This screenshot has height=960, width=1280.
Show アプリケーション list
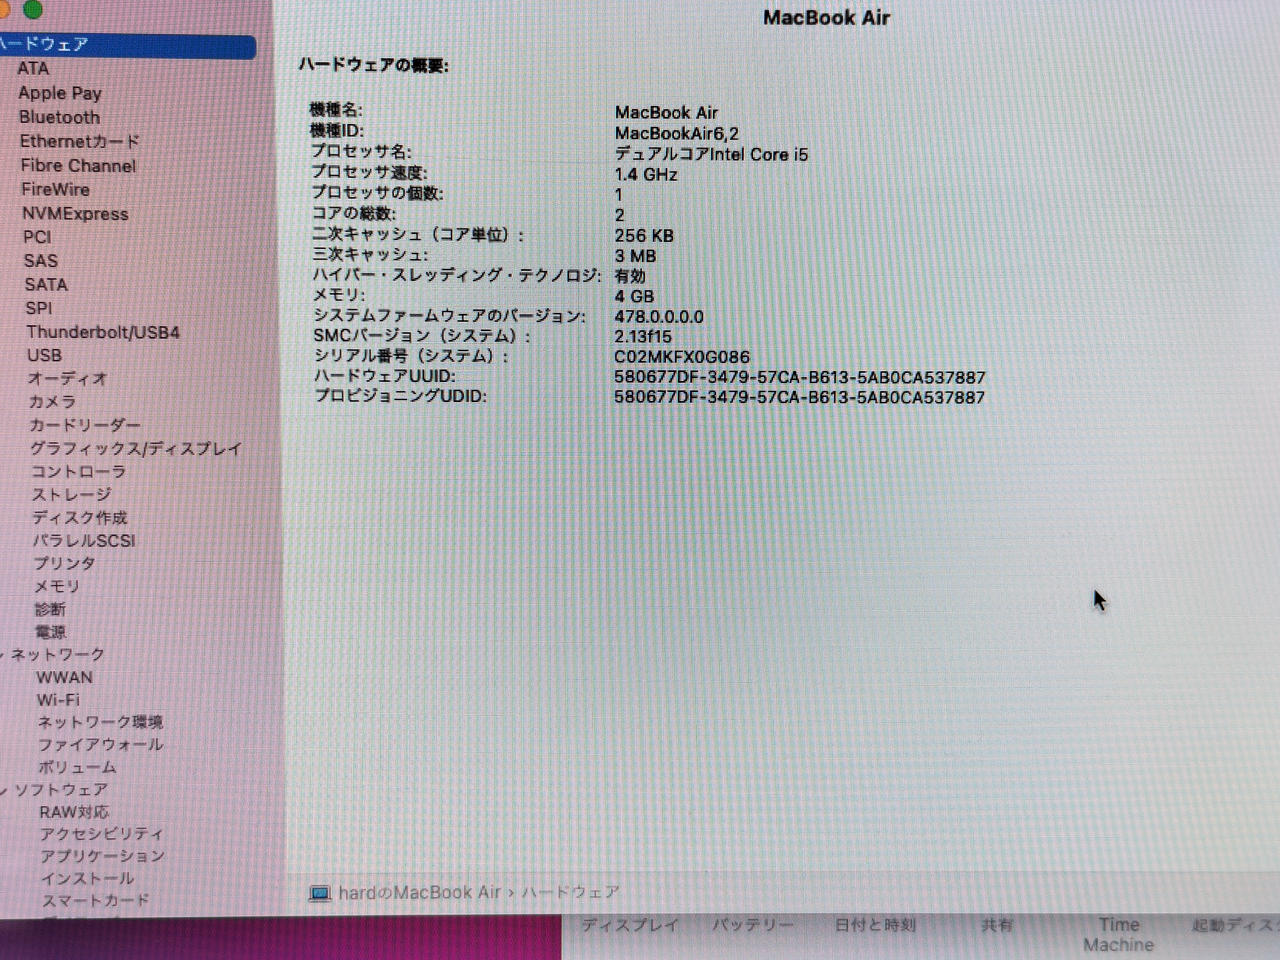102,856
